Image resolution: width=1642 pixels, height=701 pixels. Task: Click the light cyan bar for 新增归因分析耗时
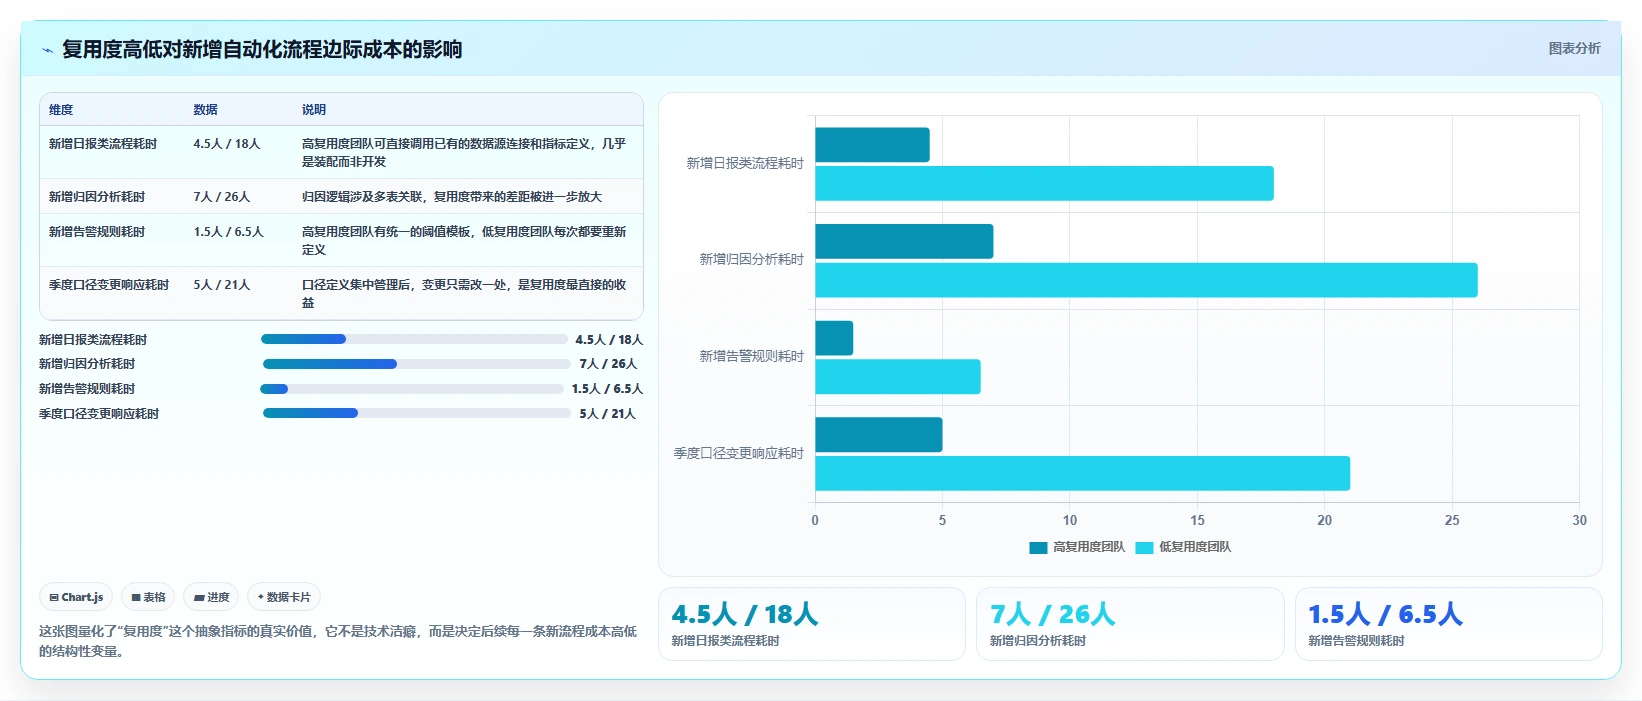pos(1146,280)
